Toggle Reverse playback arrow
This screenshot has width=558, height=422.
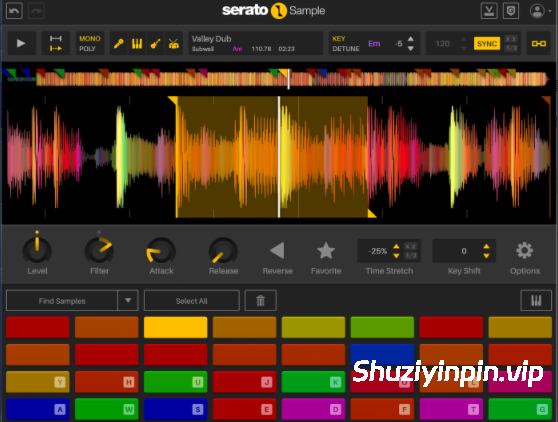tap(277, 250)
